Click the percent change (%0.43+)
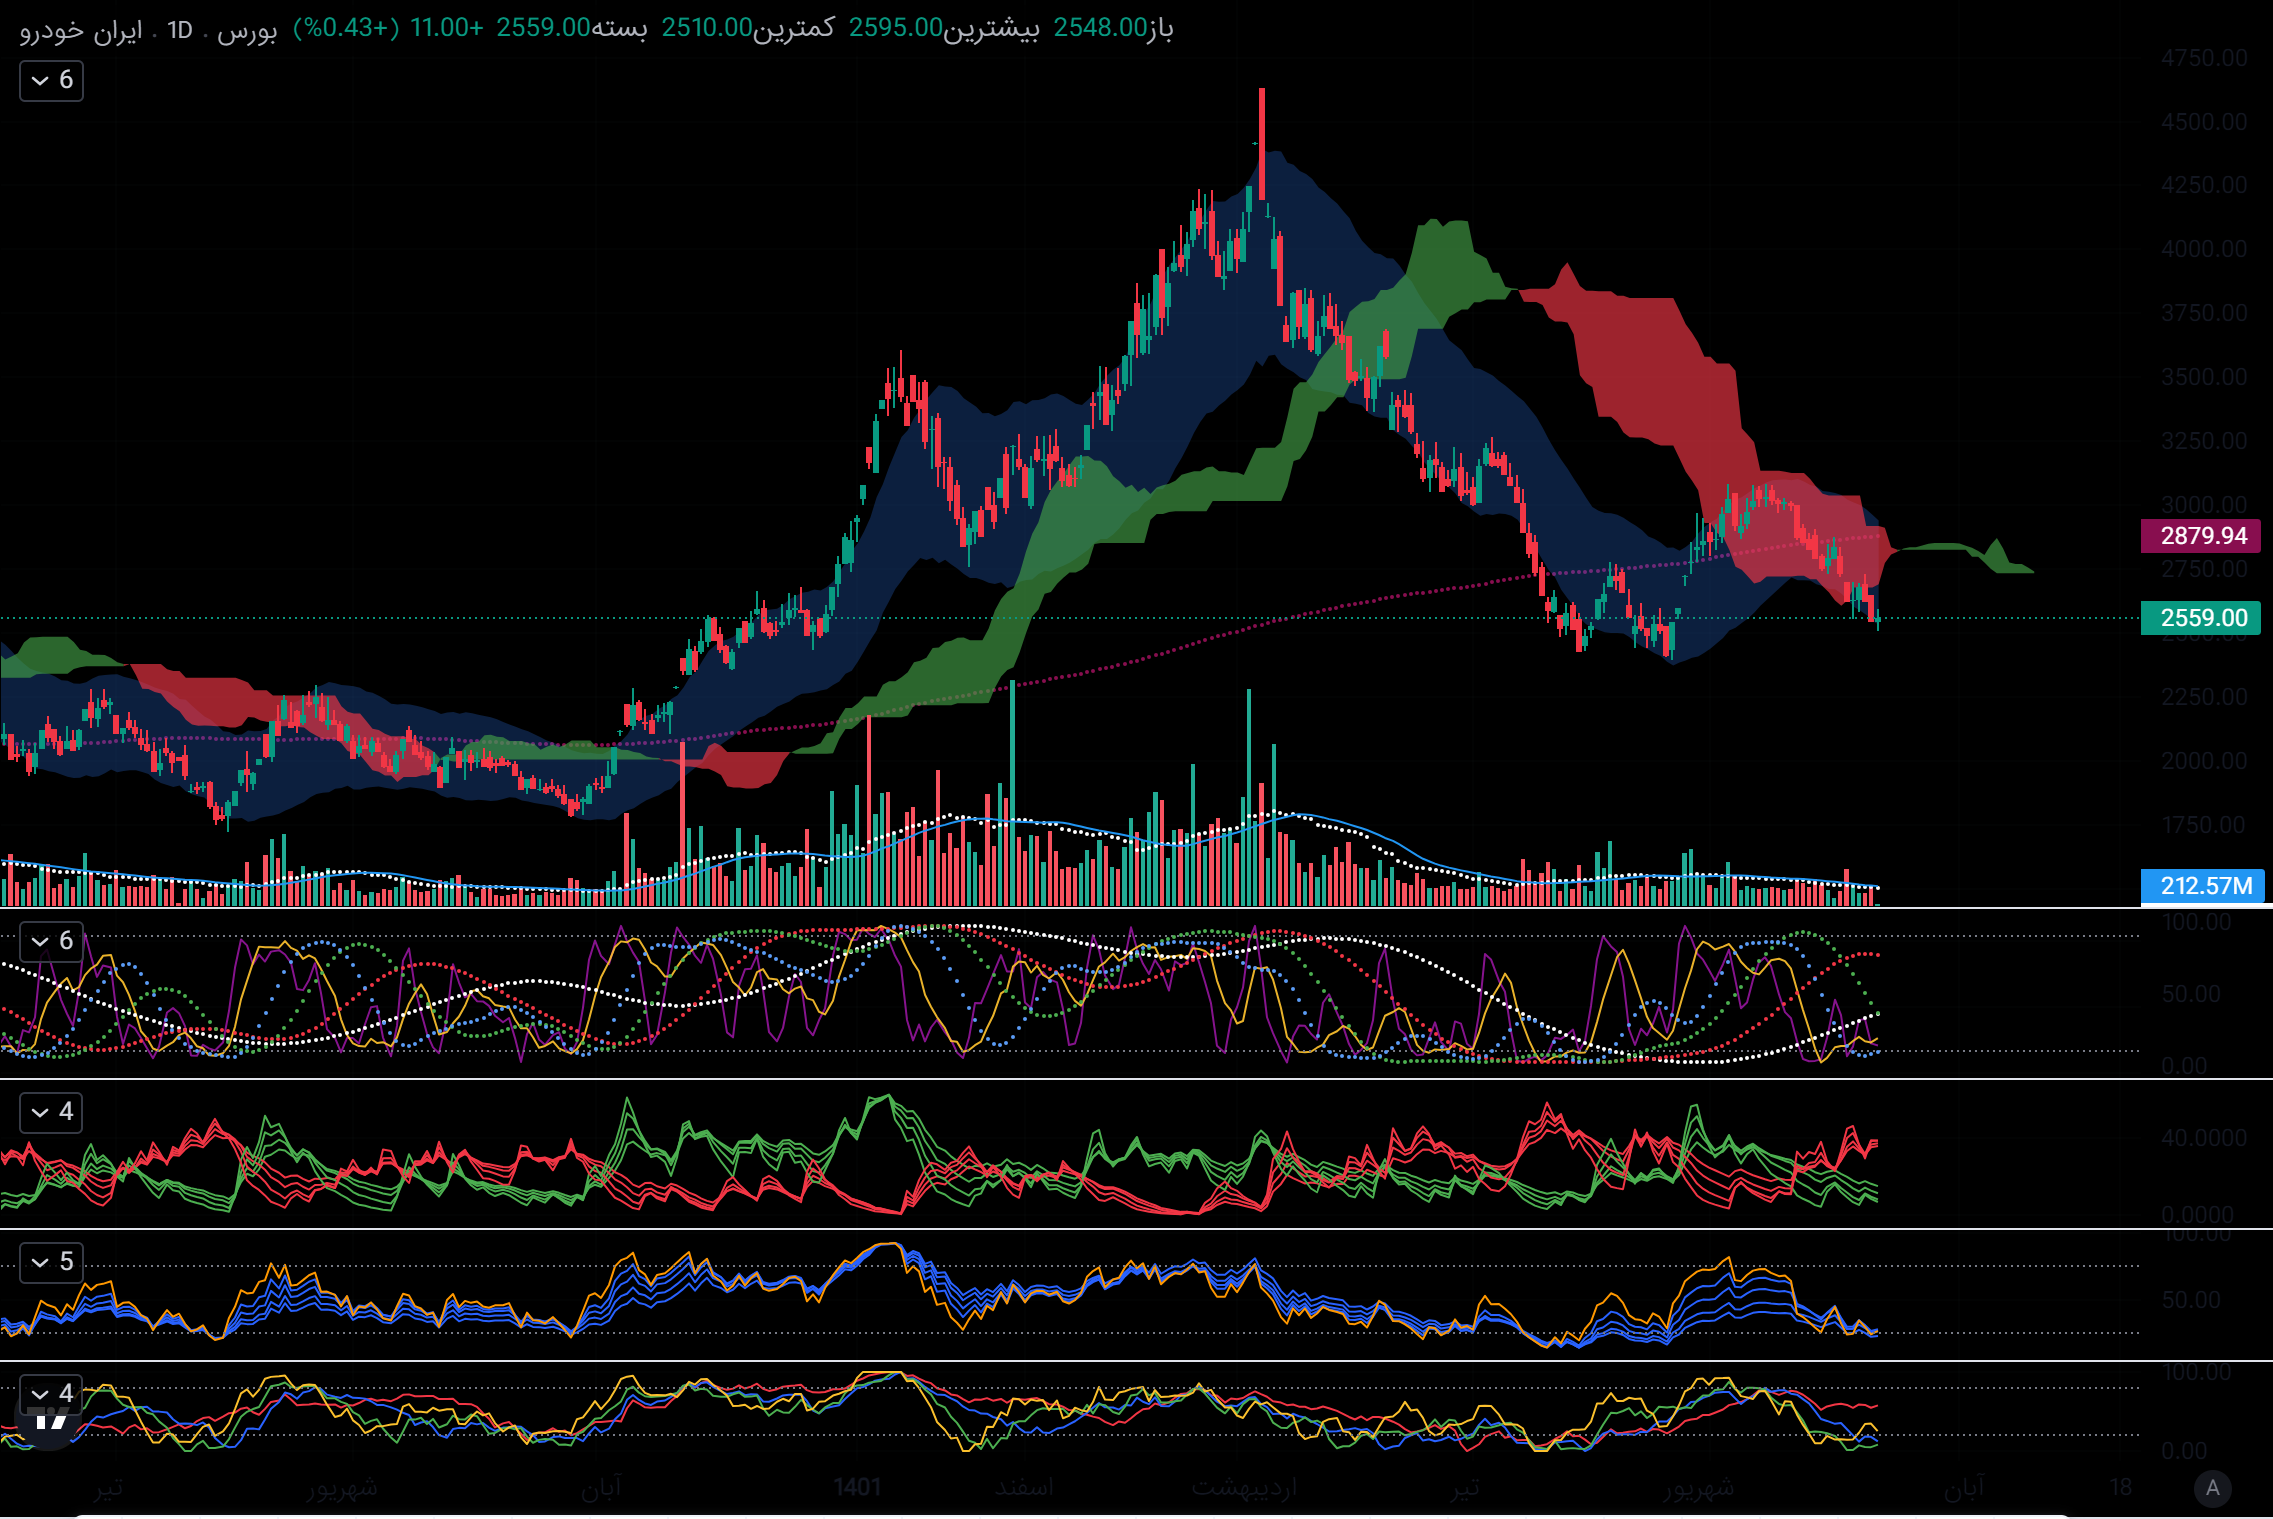2273x1519 pixels. [x=346, y=28]
